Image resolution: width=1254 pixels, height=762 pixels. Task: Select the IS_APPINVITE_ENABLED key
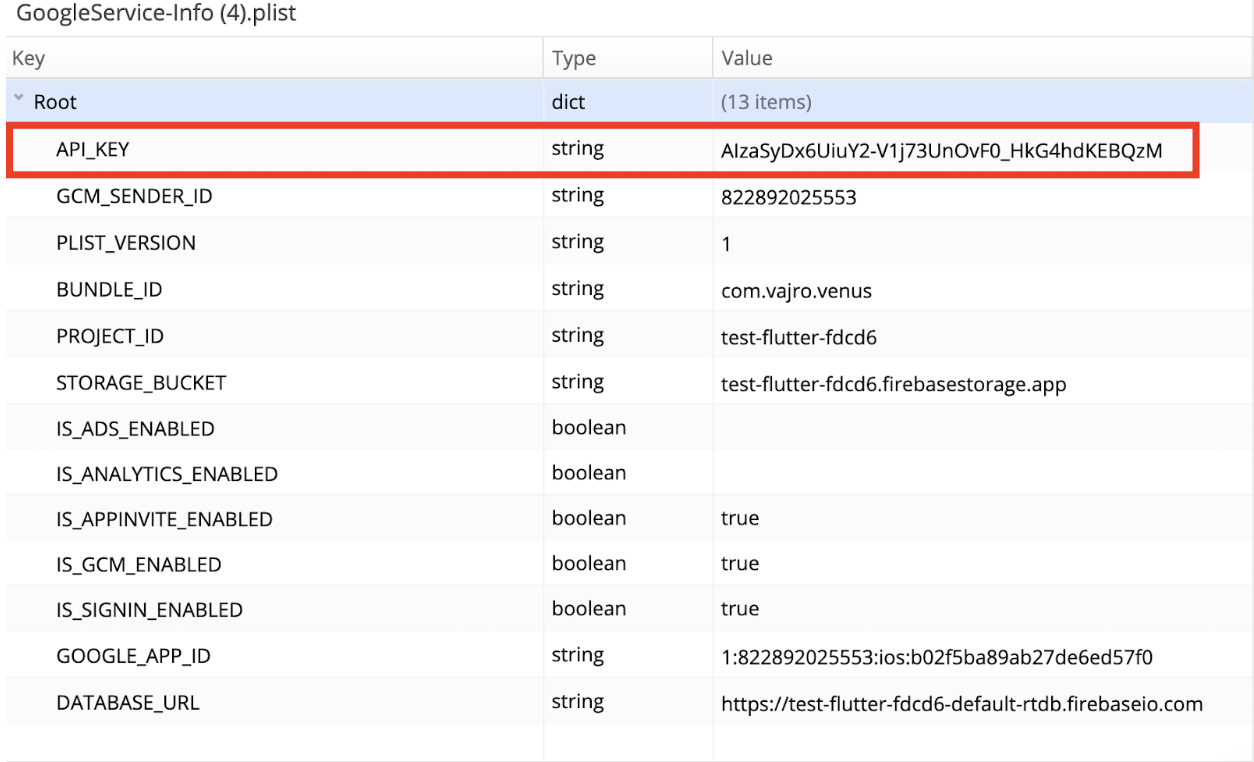(164, 519)
